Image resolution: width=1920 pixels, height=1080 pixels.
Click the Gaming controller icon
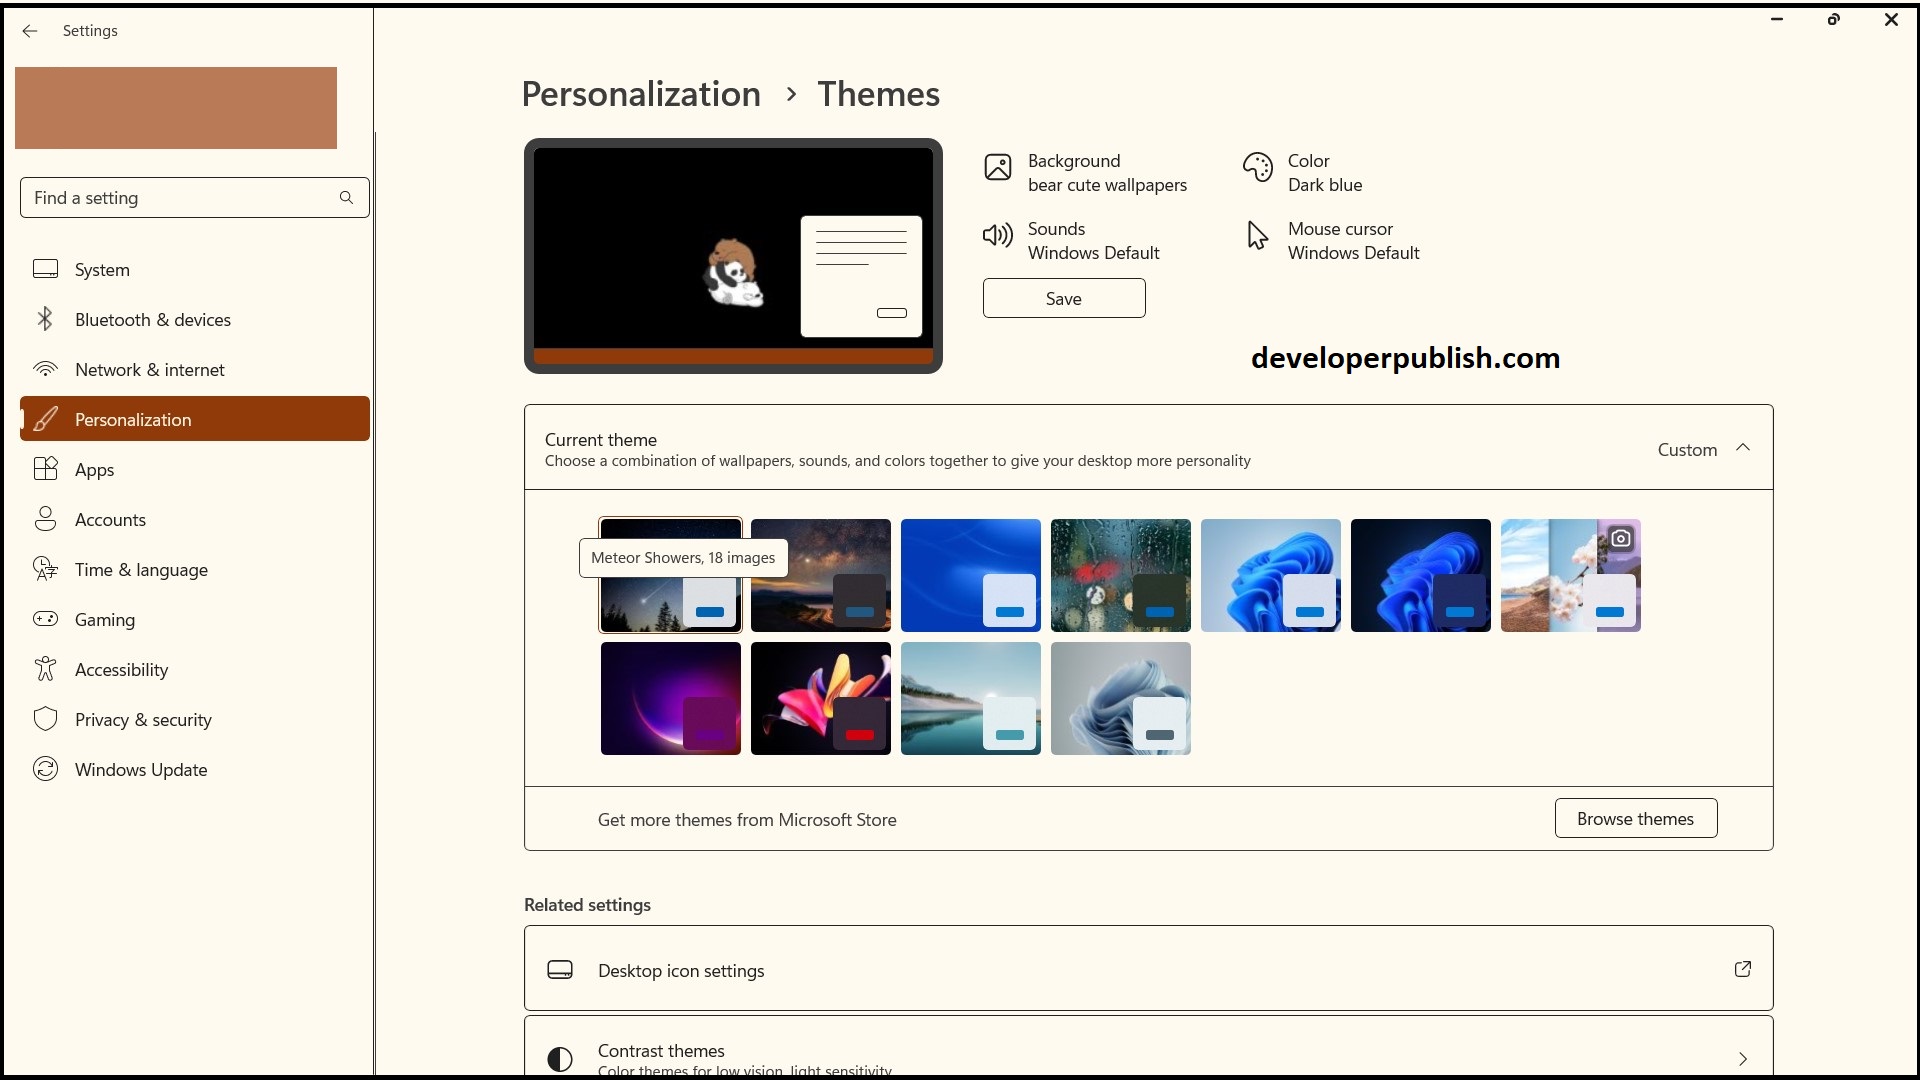(x=45, y=618)
